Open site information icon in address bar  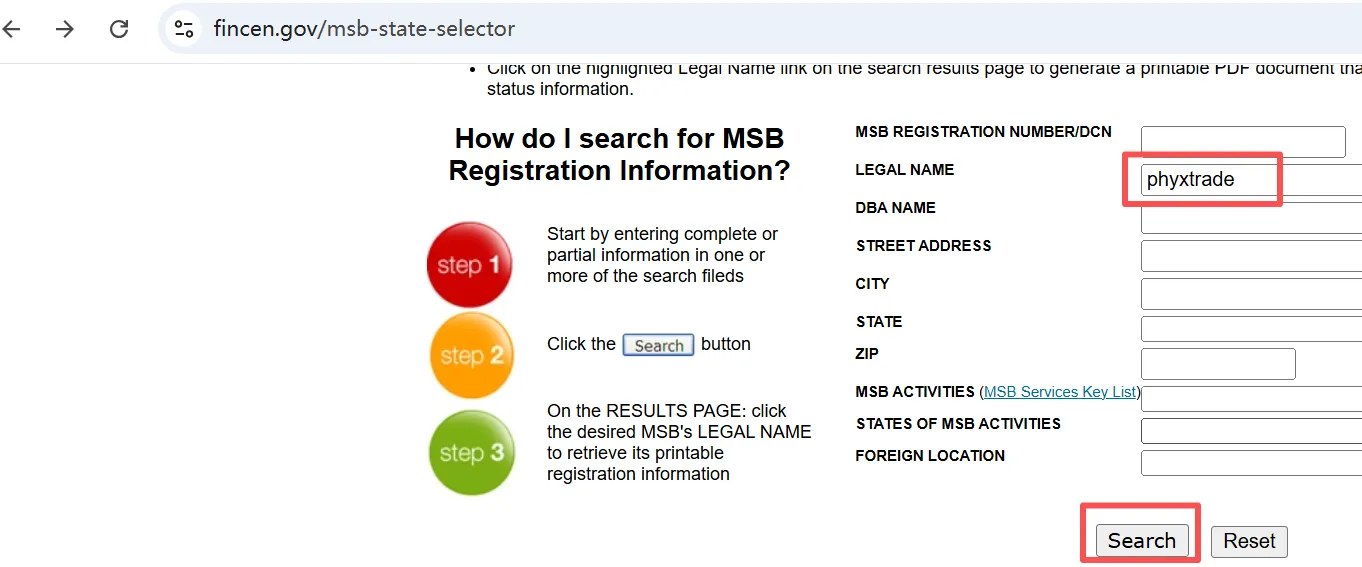click(x=184, y=29)
